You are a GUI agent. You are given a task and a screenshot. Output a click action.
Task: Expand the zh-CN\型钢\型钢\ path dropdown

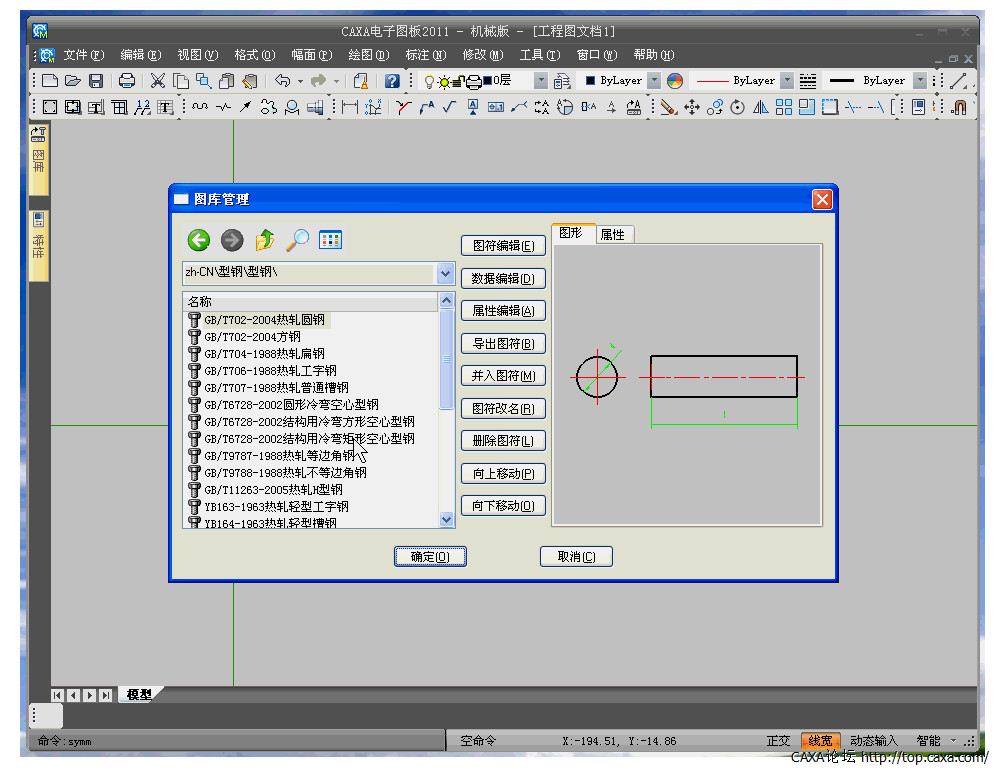pyautogui.click(x=445, y=273)
